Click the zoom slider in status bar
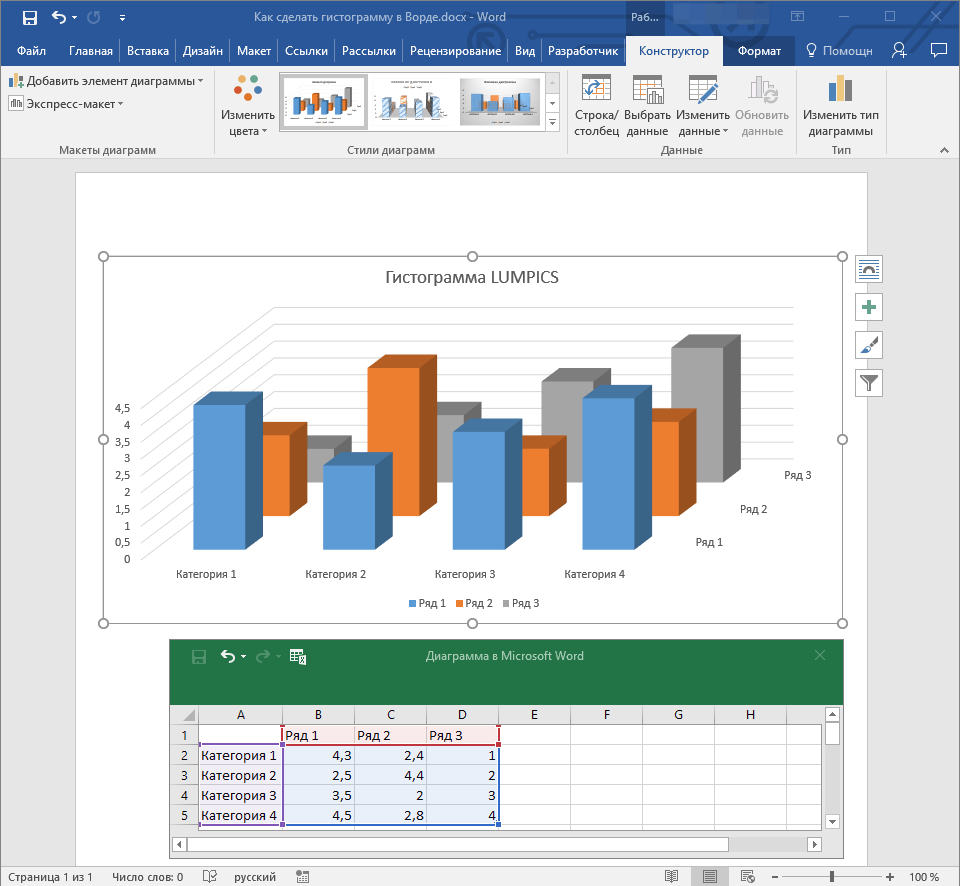This screenshot has width=960, height=886. point(831,876)
